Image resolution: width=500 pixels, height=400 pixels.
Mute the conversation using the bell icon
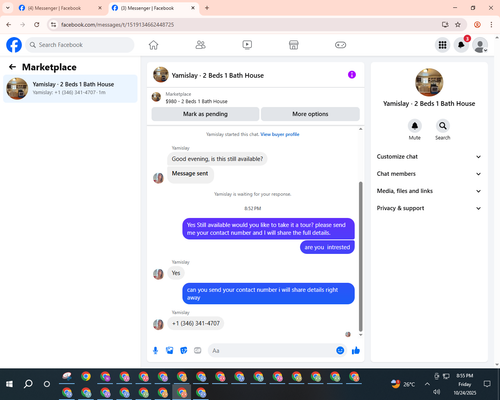[x=415, y=126]
